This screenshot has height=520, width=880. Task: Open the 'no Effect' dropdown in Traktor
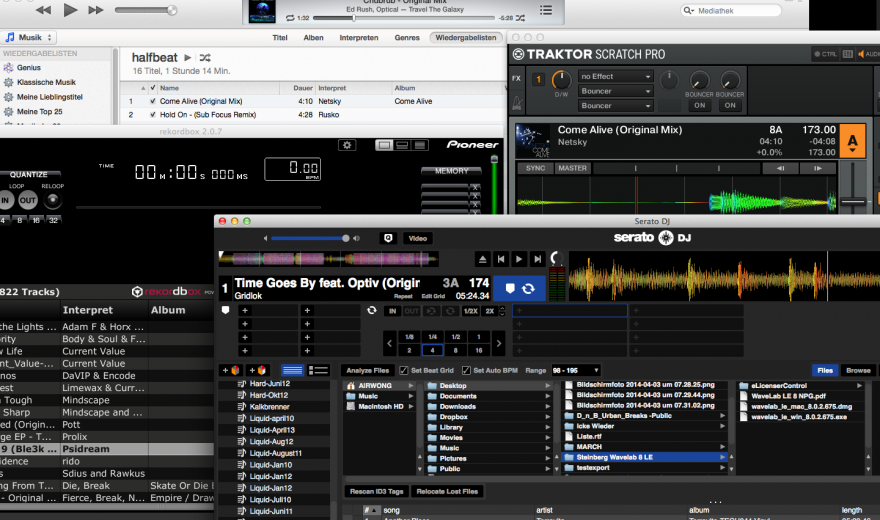coord(615,76)
